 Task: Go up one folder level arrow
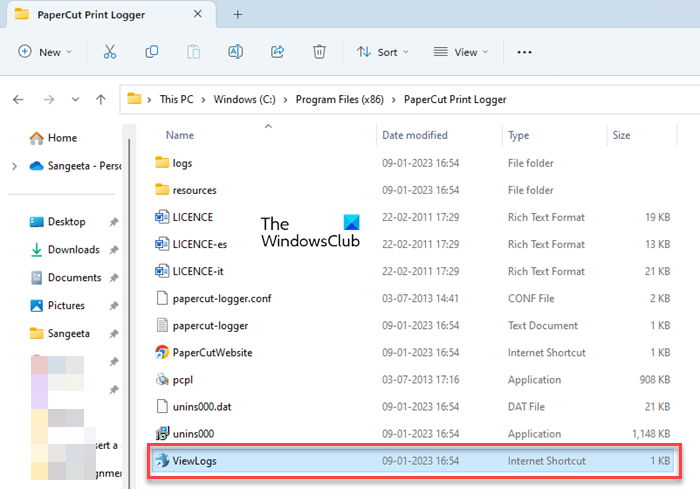tap(101, 99)
